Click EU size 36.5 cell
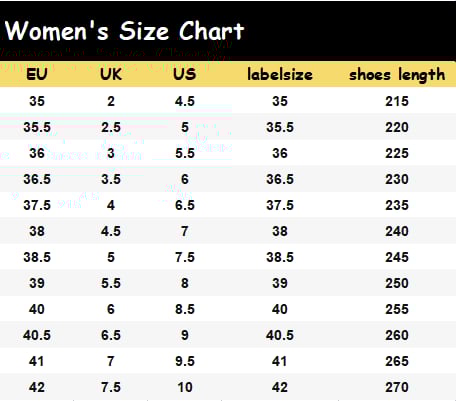 click(37, 179)
